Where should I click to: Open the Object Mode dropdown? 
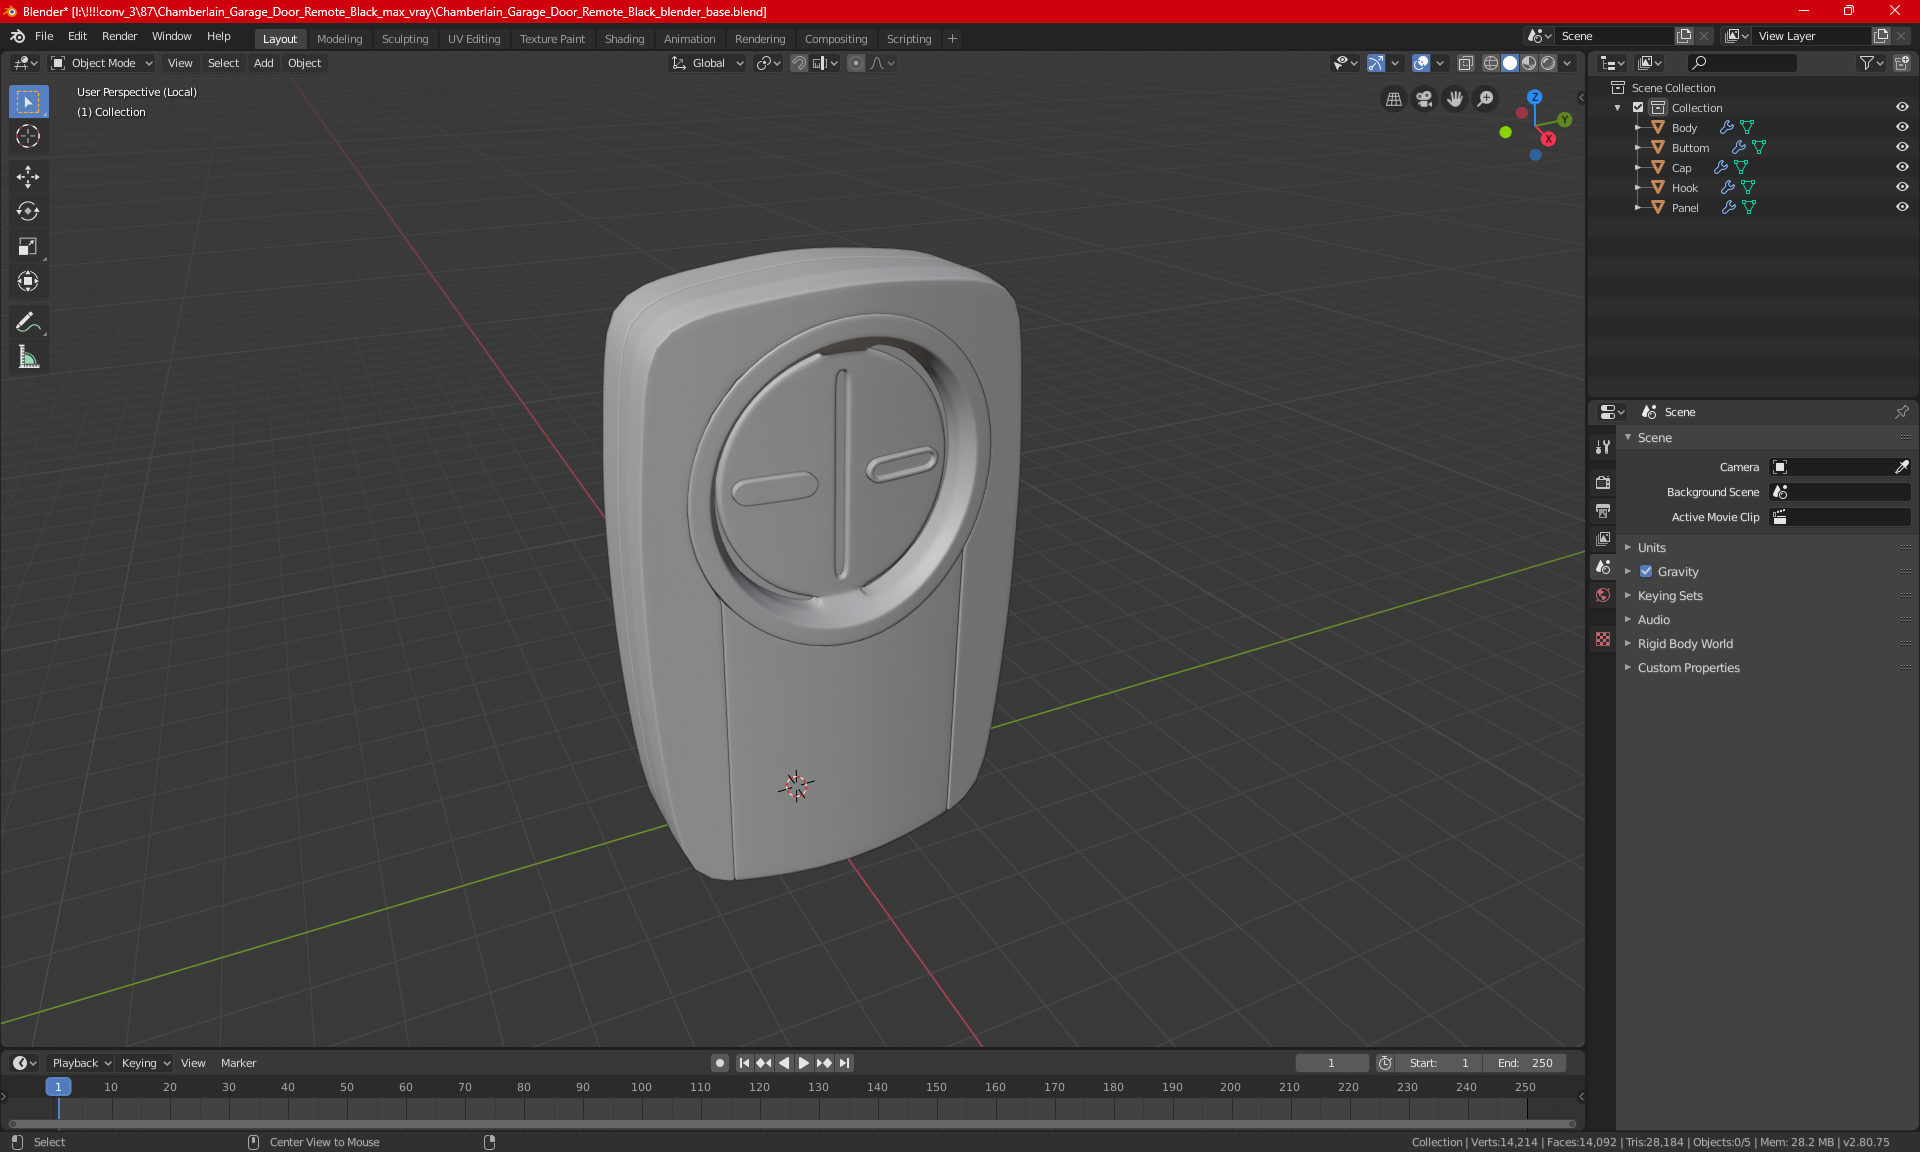click(102, 63)
